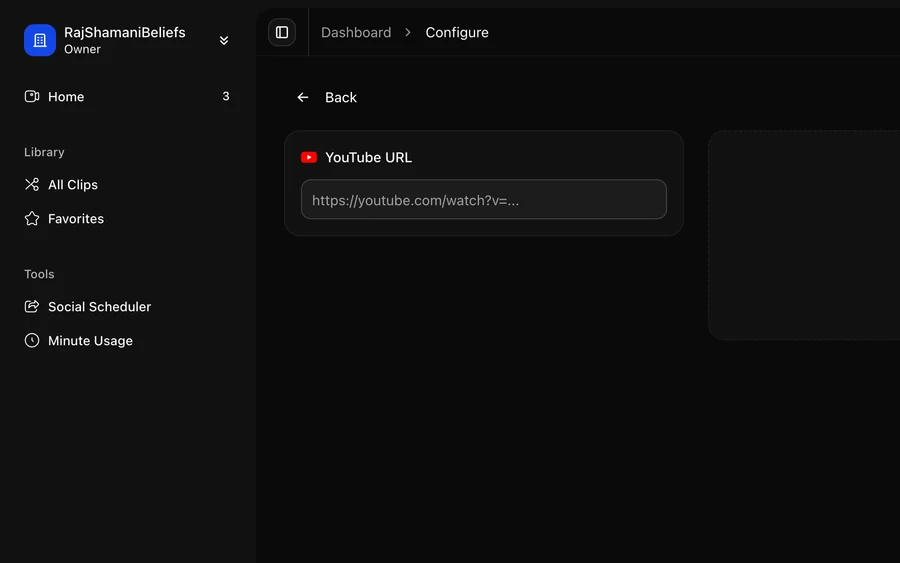Open the Home page in sidebar

pyautogui.click(x=126, y=96)
